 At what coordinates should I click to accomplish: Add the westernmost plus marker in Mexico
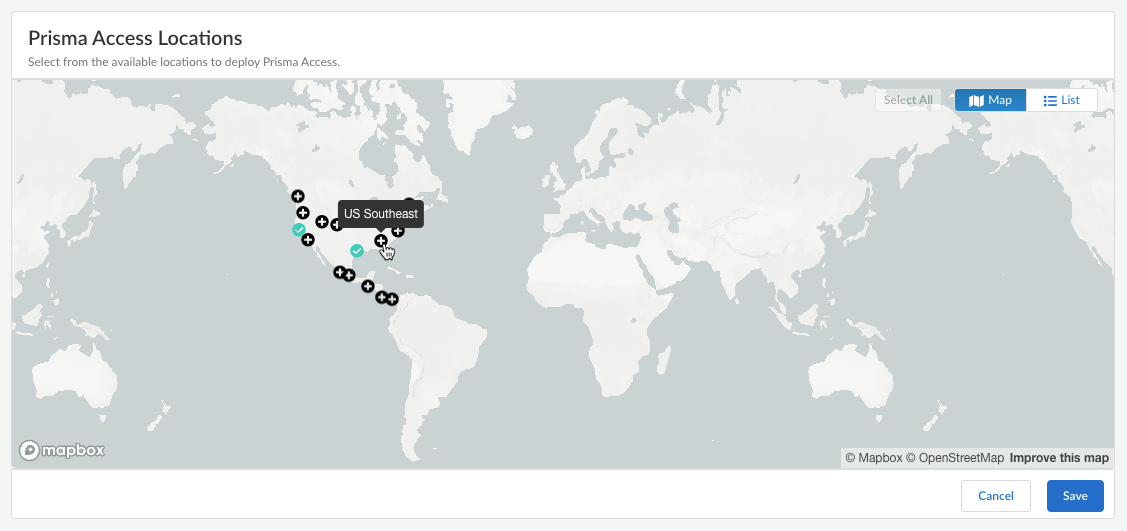[340, 272]
